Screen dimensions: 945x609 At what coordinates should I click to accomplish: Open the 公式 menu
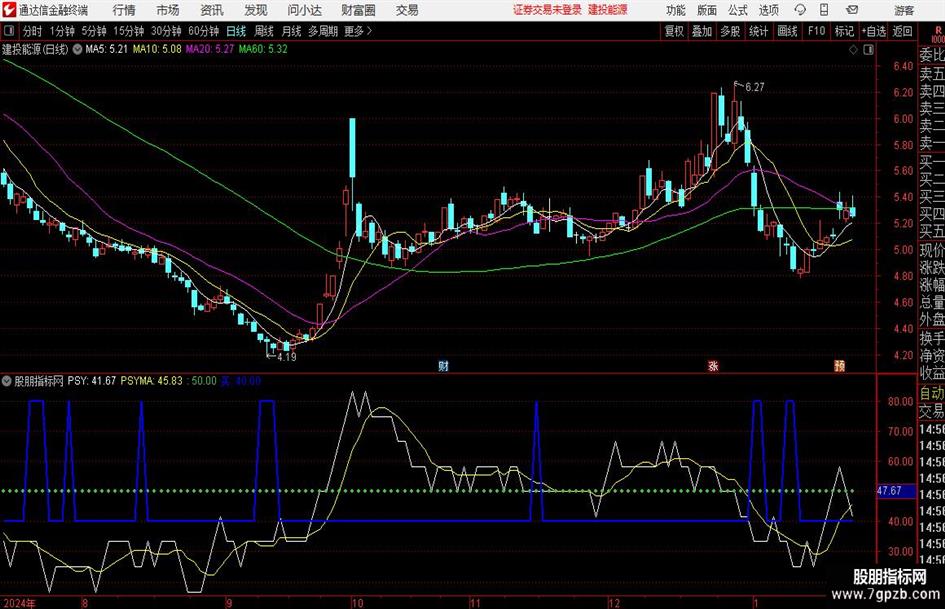point(738,10)
